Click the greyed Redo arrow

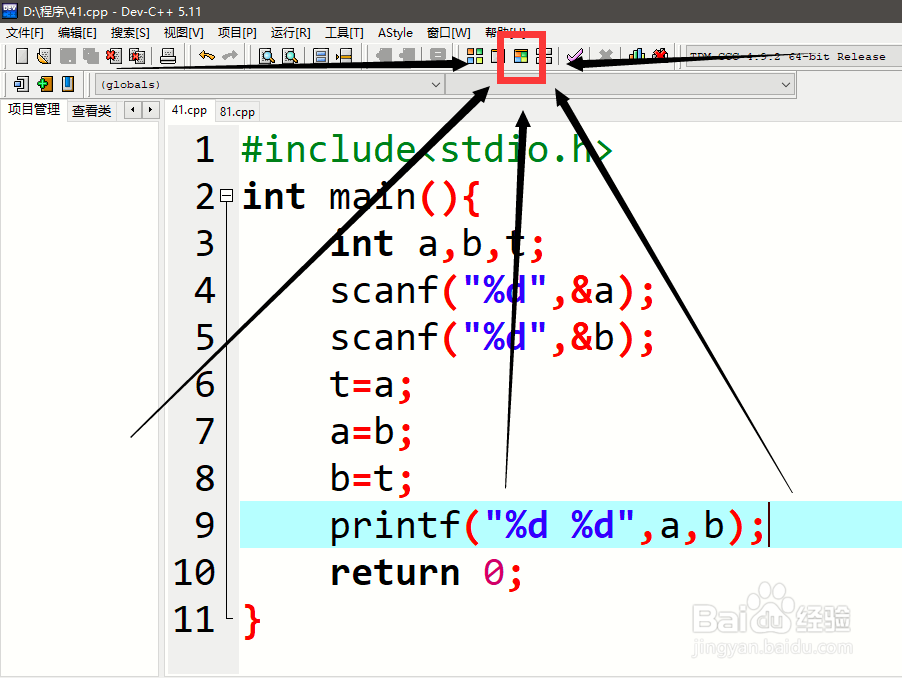click(x=230, y=55)
